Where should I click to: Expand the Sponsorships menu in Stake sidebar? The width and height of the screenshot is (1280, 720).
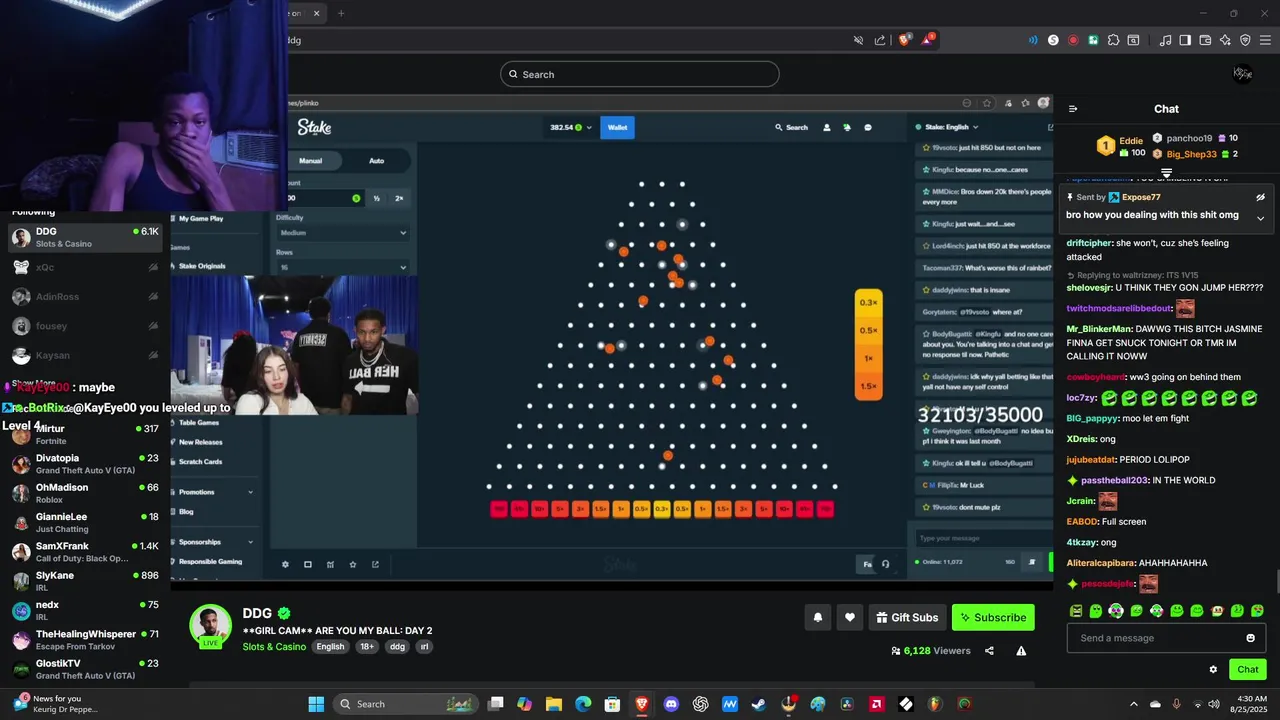pos(214,542)
